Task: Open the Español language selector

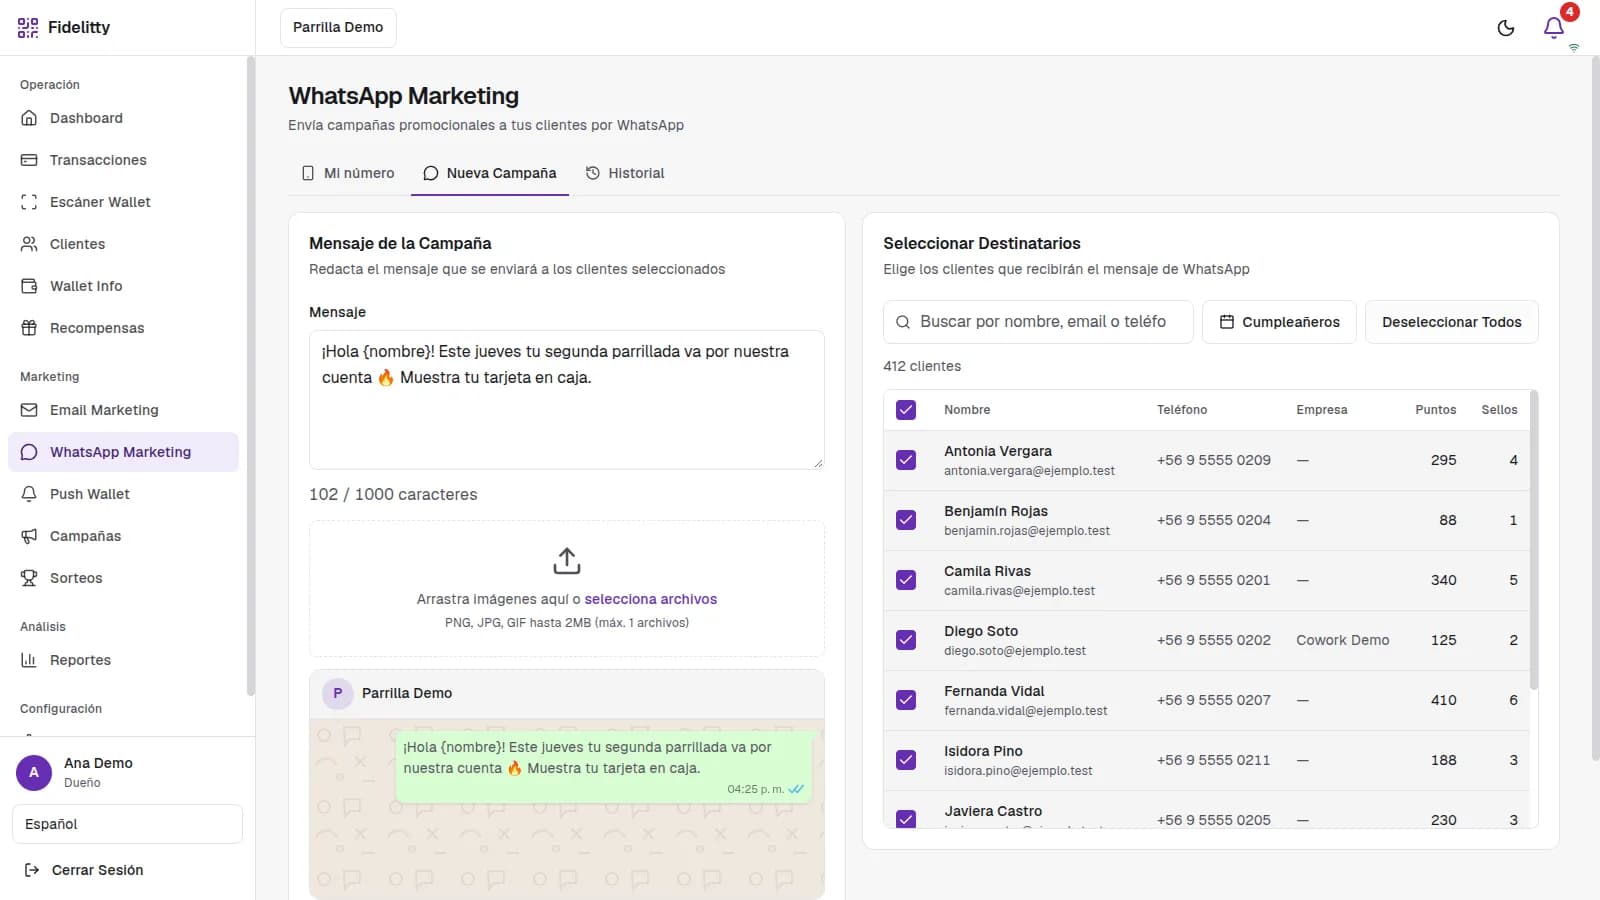Action: [x=127, y=824]
